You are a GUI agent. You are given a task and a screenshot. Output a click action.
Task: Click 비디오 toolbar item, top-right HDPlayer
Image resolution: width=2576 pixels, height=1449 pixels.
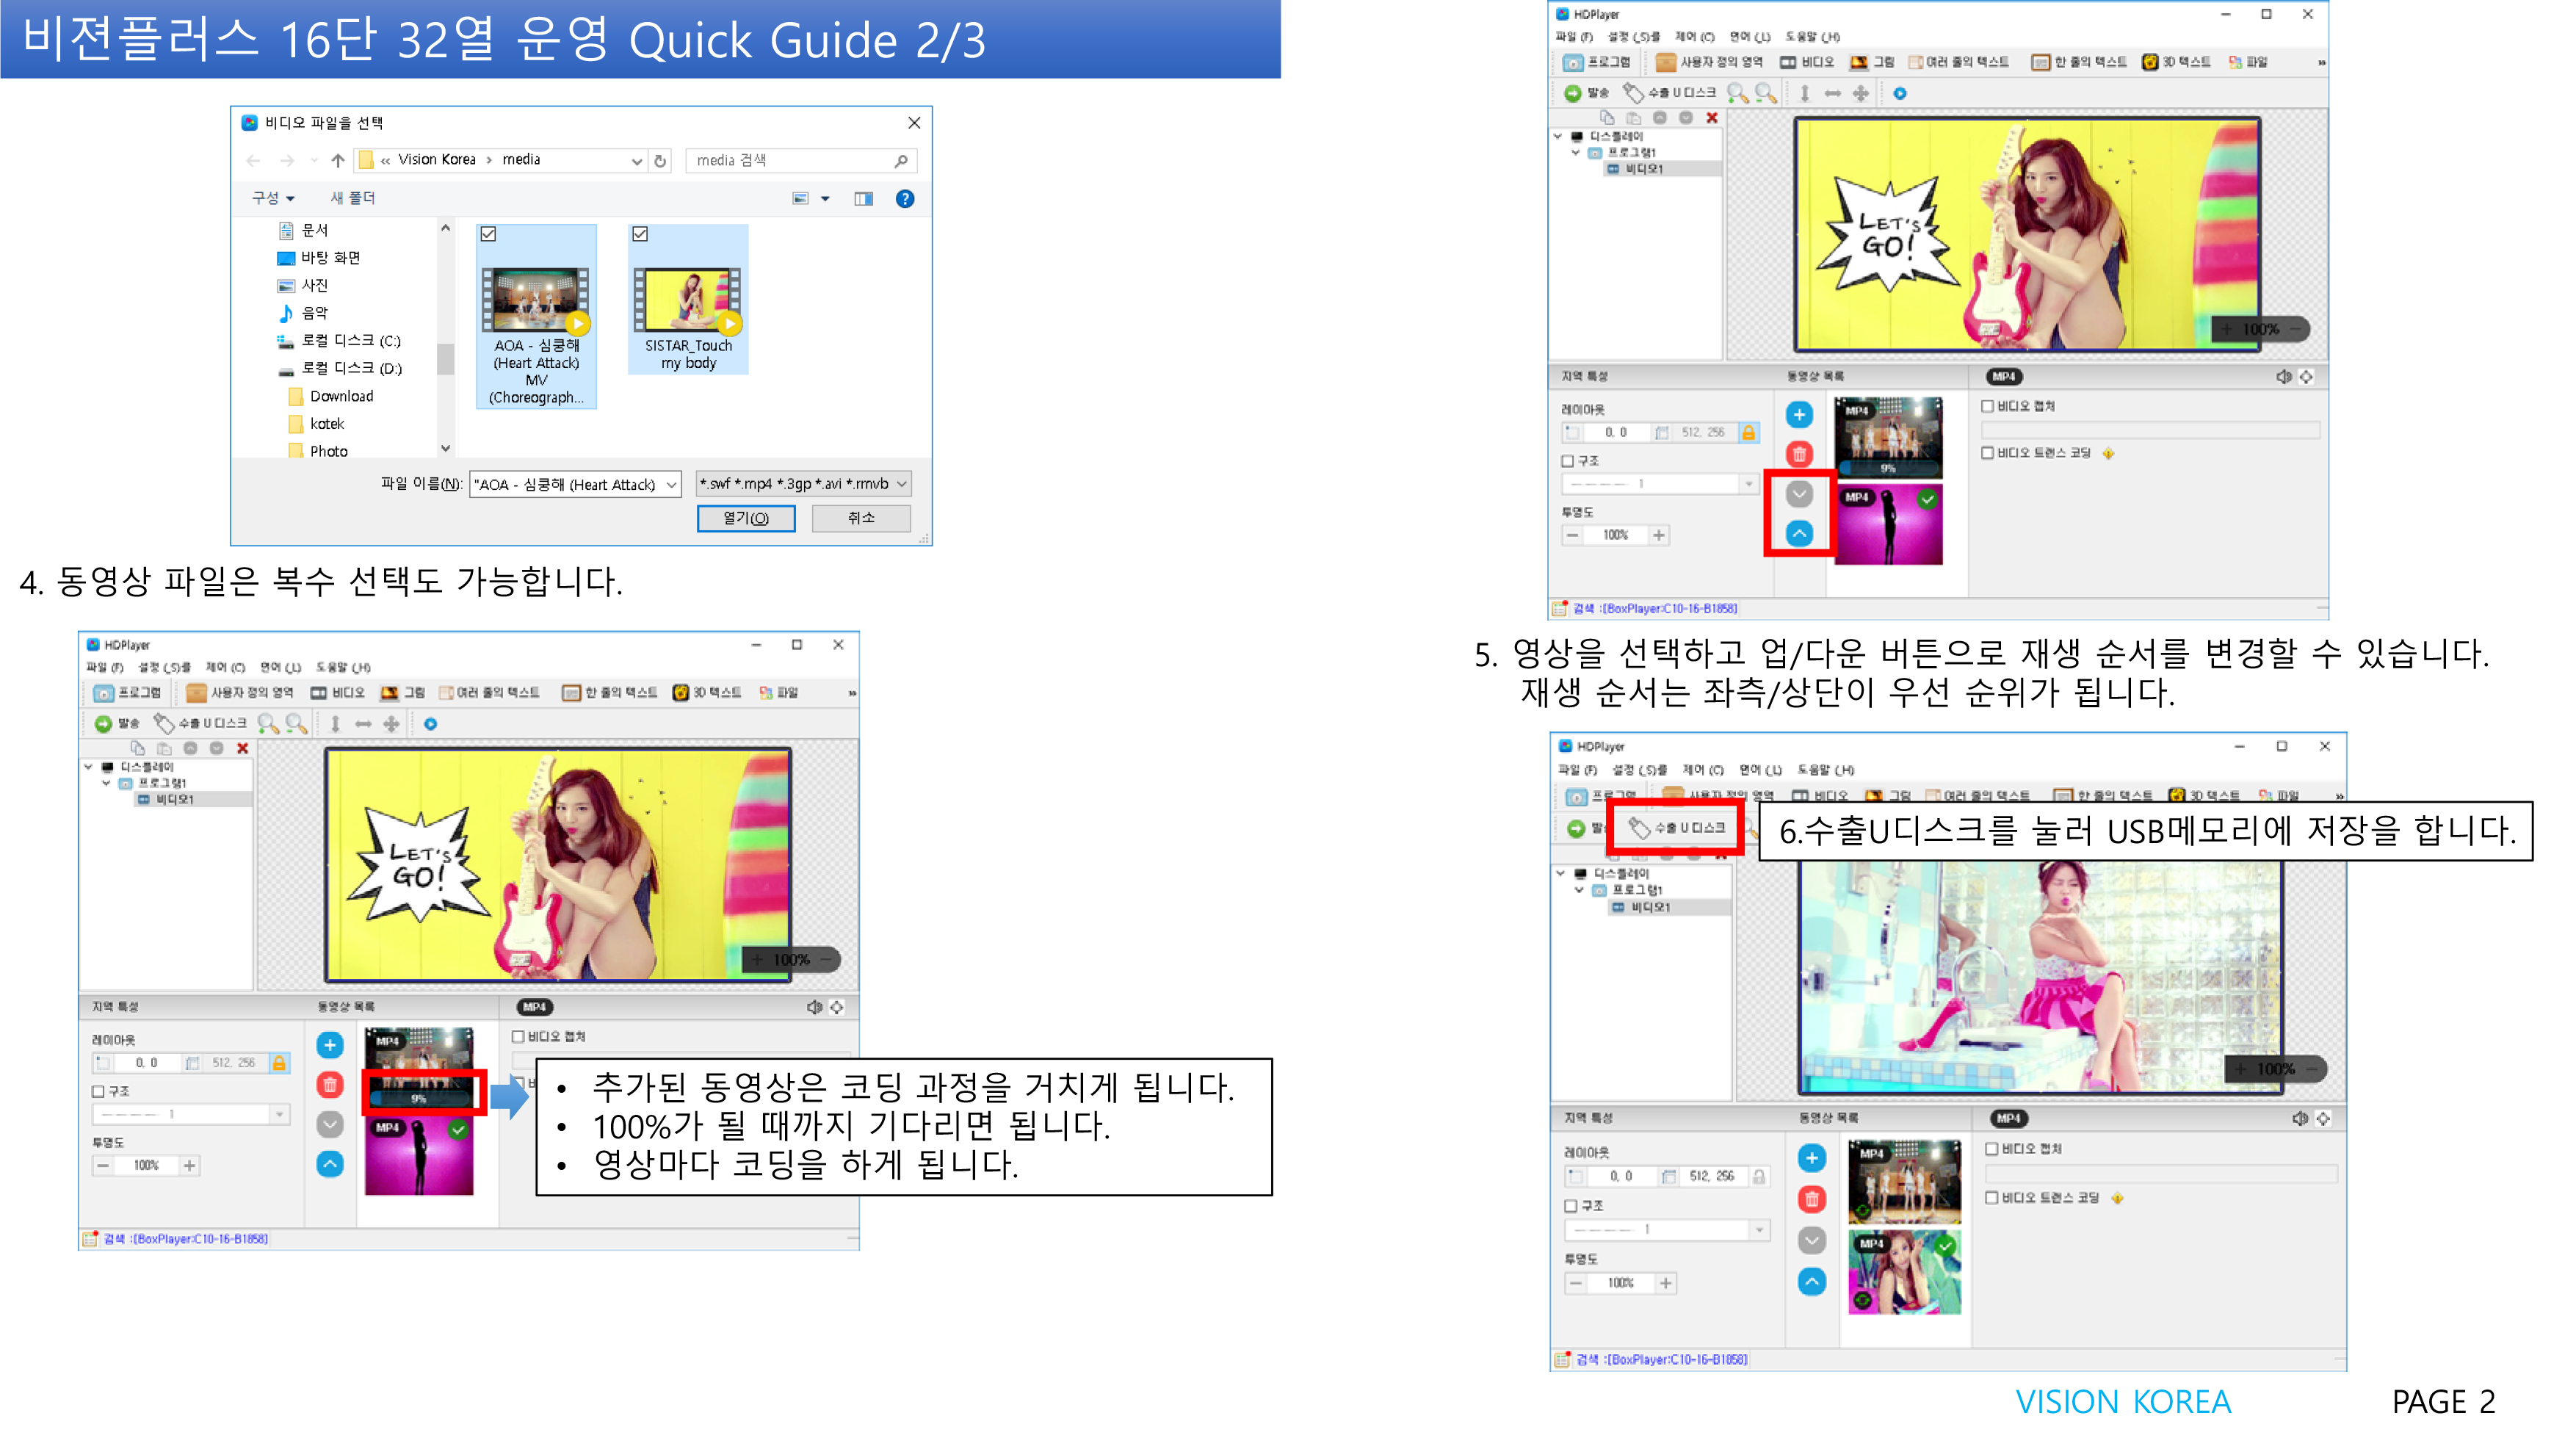click(1807, 62)
